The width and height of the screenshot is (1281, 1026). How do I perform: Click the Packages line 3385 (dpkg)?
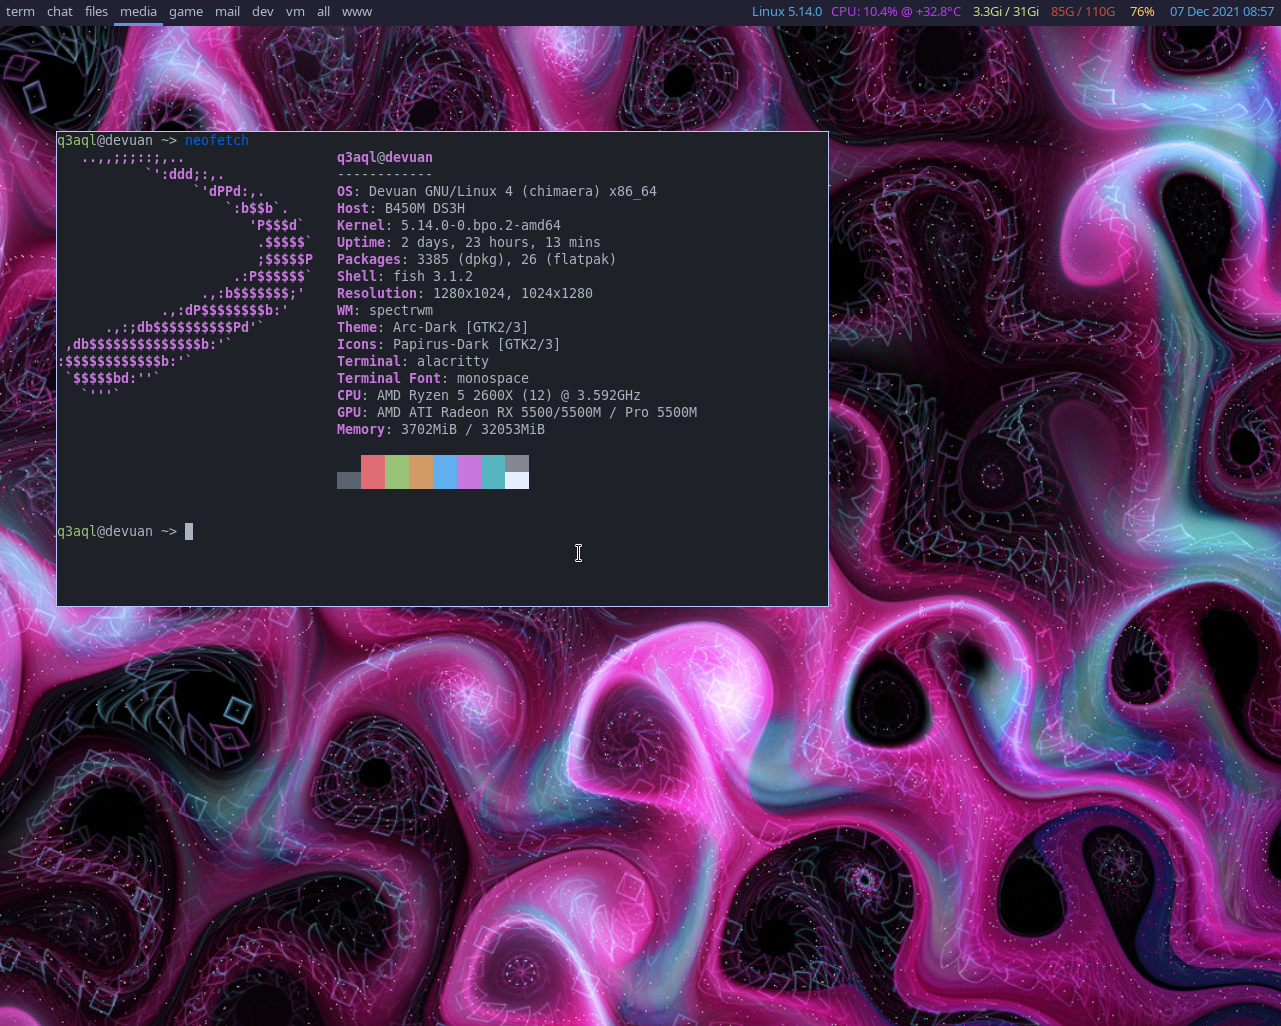(x=477, y=259)
